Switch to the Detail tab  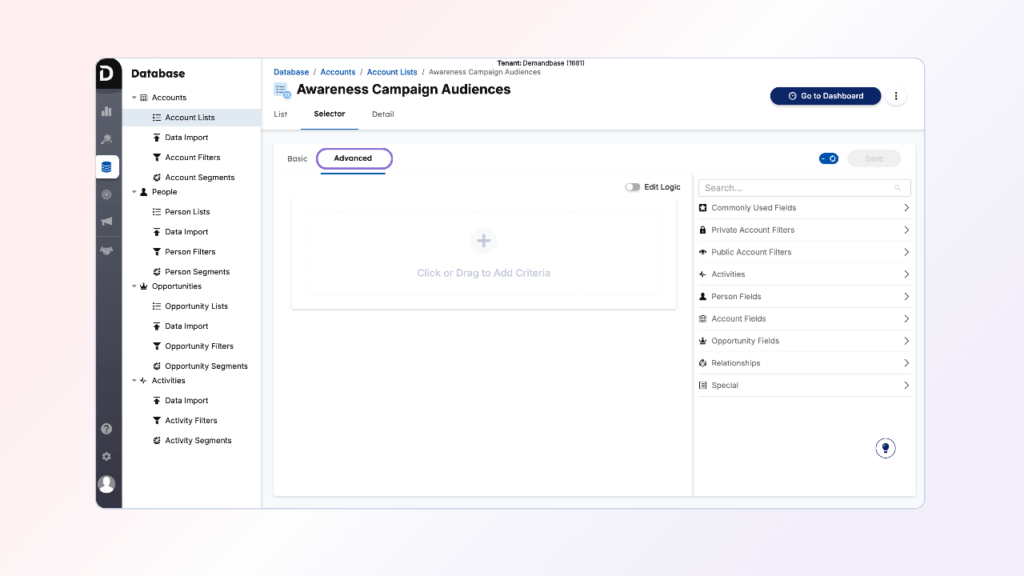[382, 114]
